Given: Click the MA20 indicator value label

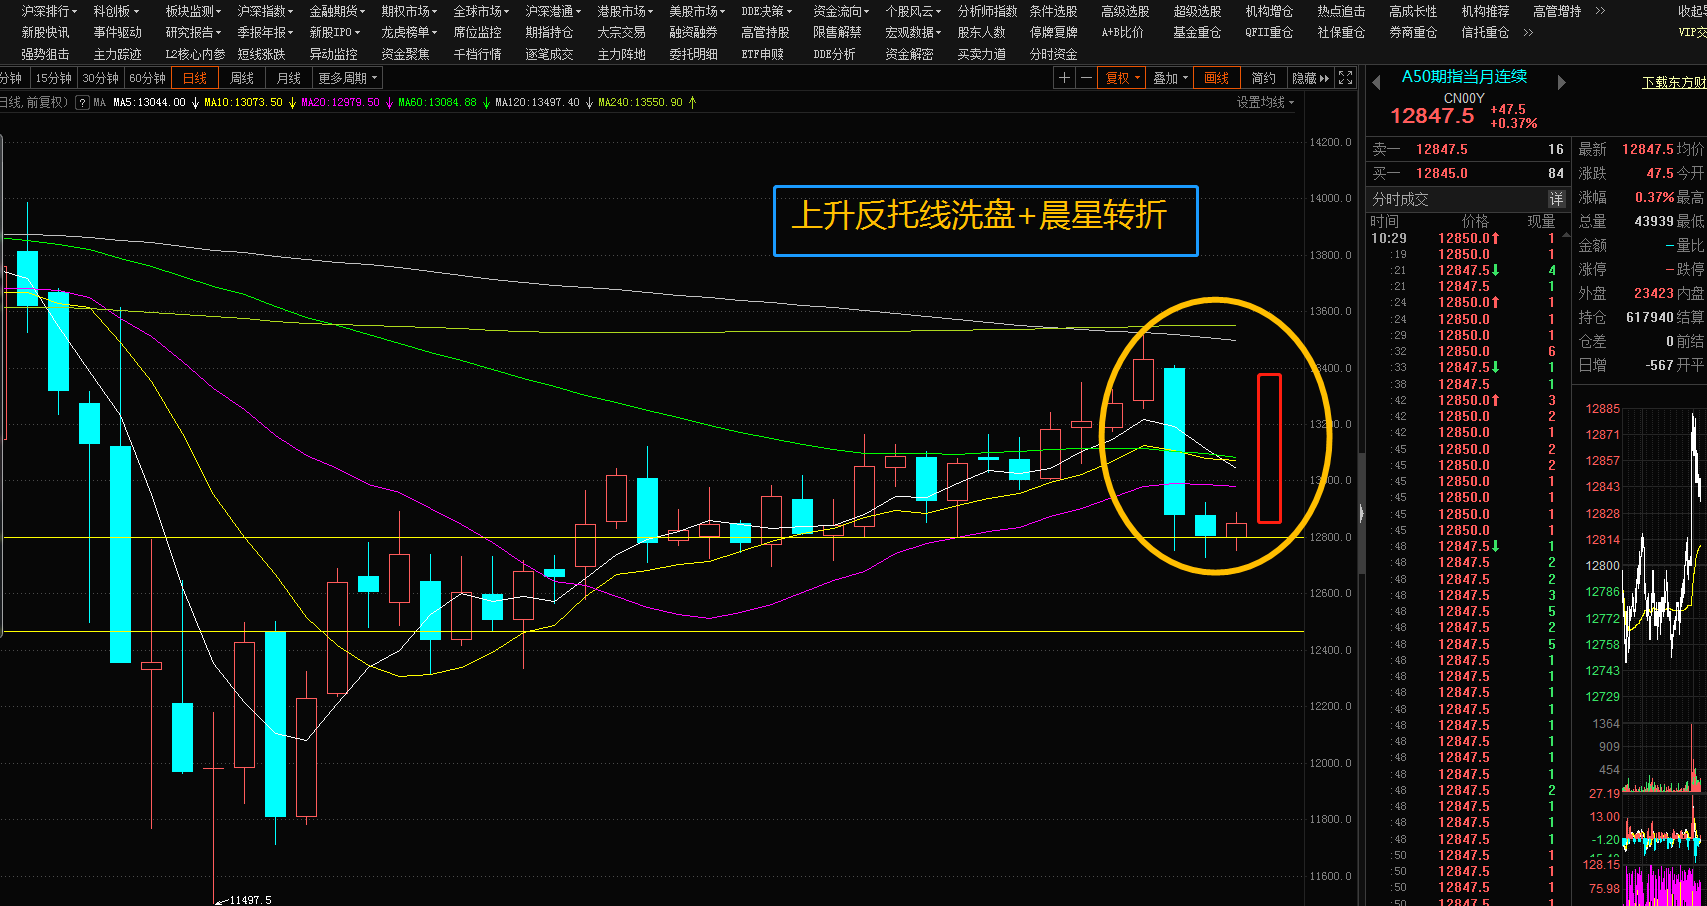Looking at the screenshot, I should 340,102.
